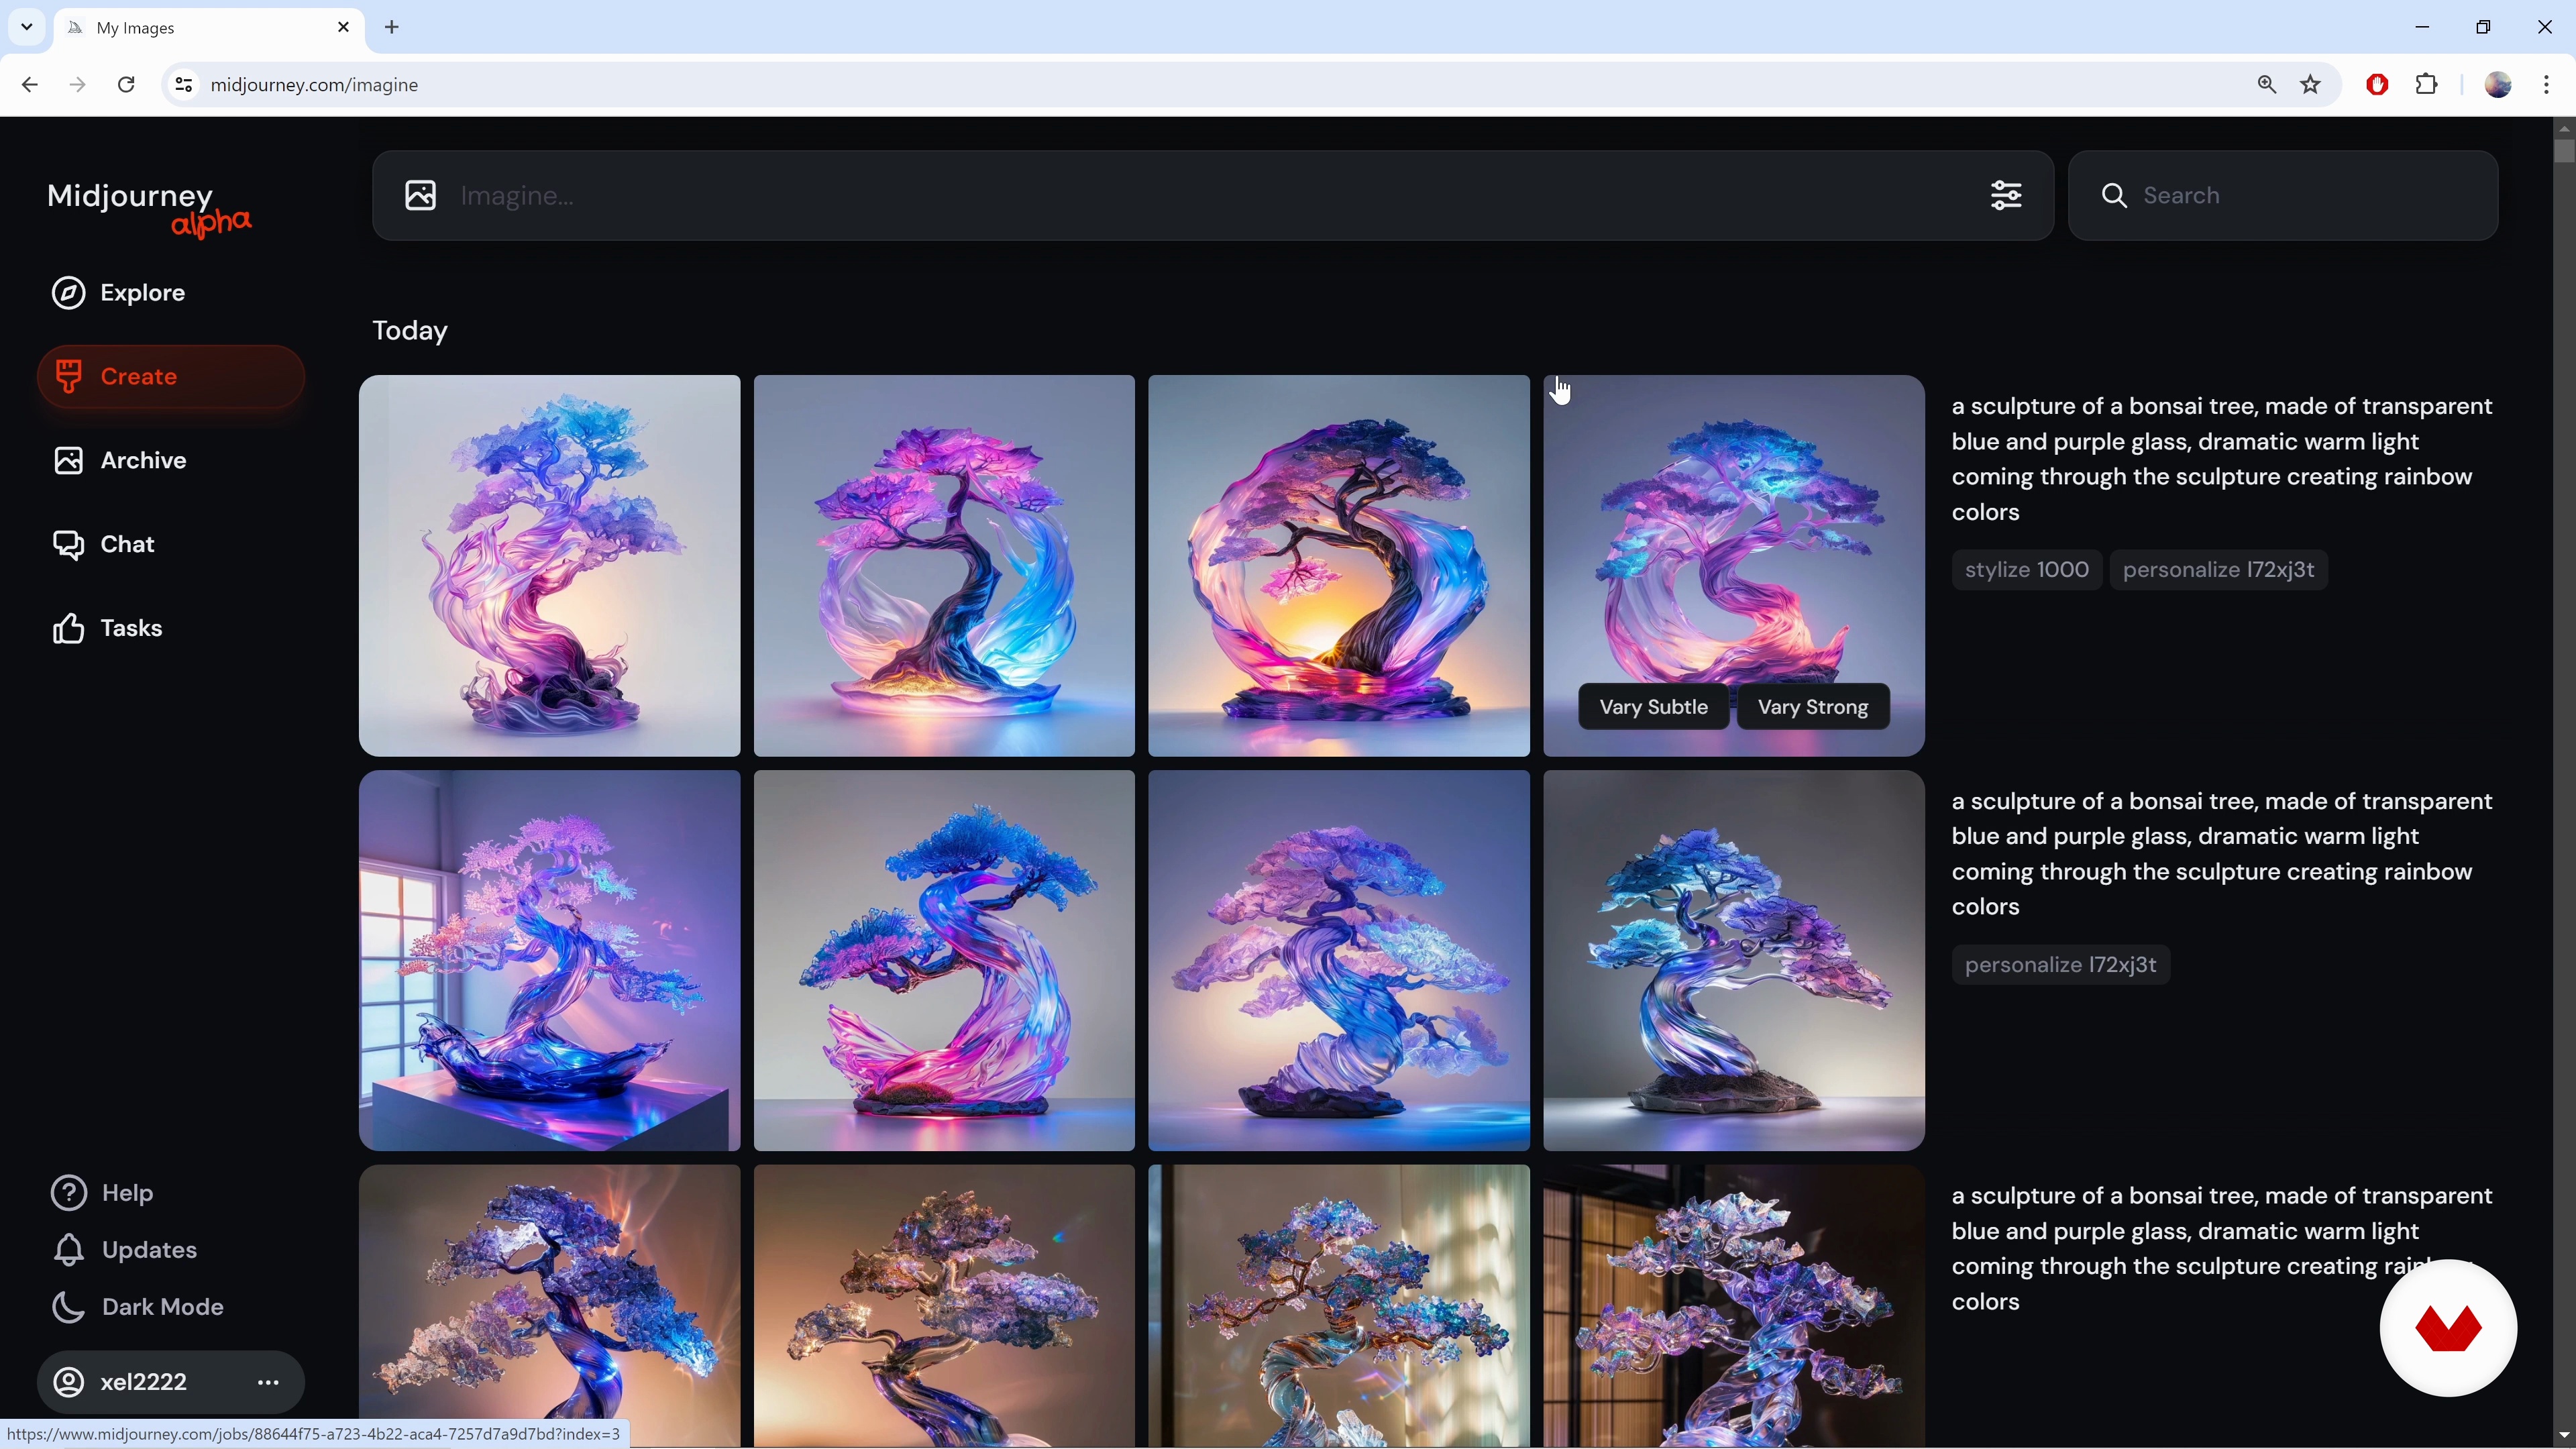This screenshot has width=2576, height=1449.
Task: Open xel2222 account options menu
Action: click(268, 1383)
